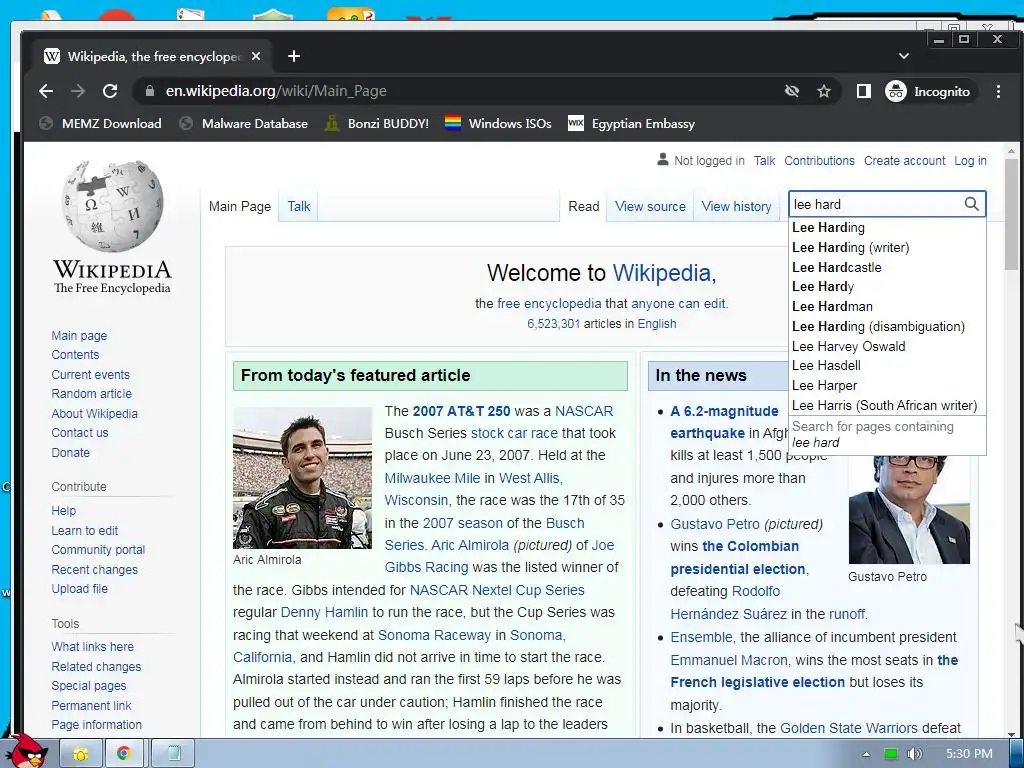Image resolution: width=1024 pixels, height=768 pixels.
Task: Click the crossed-eye tracking protection icon
Action: (x=792, y=91)
